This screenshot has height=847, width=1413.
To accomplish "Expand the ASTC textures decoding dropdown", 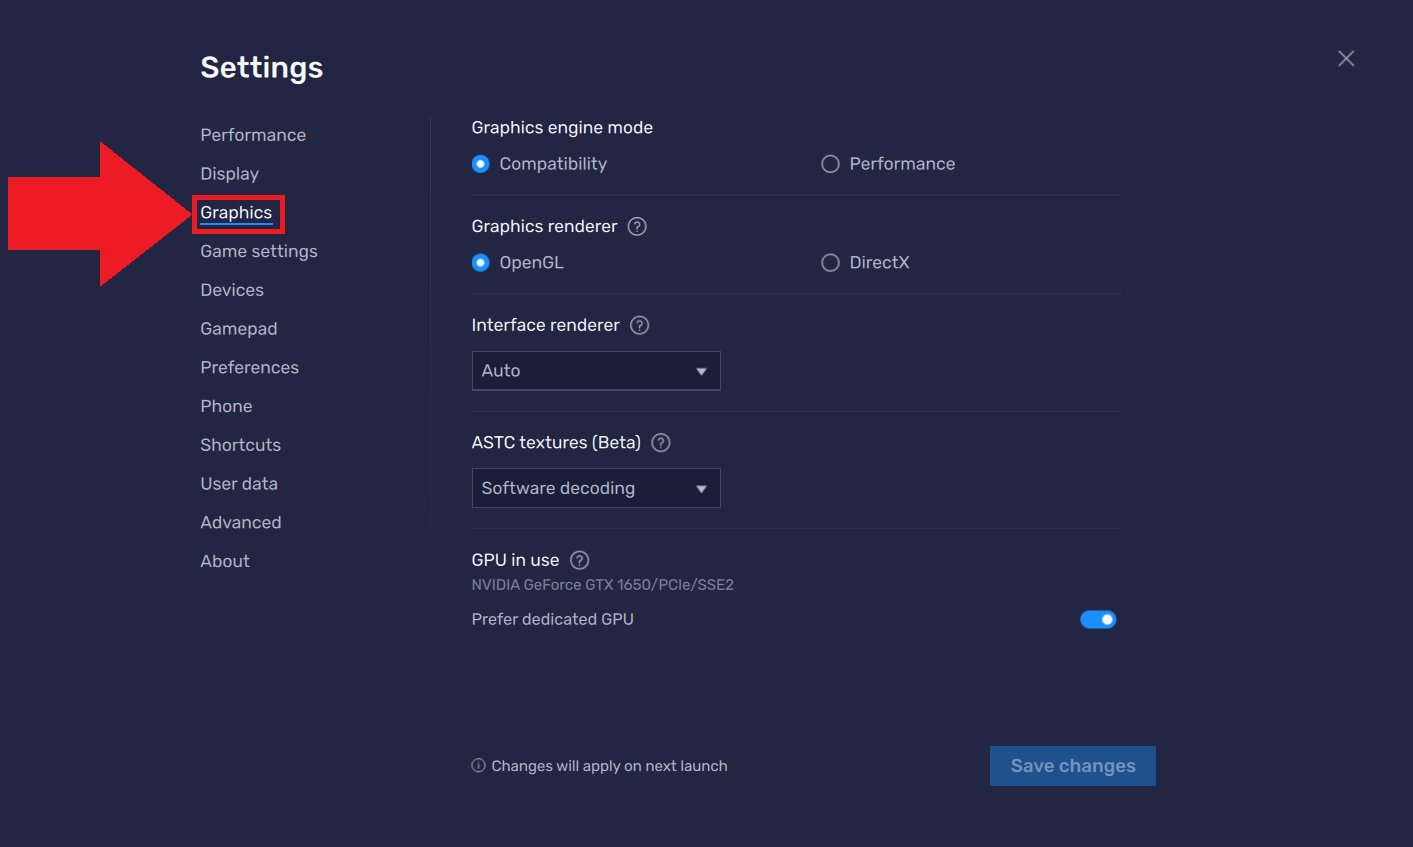I will pyautogui.click(x=595, y=488).
